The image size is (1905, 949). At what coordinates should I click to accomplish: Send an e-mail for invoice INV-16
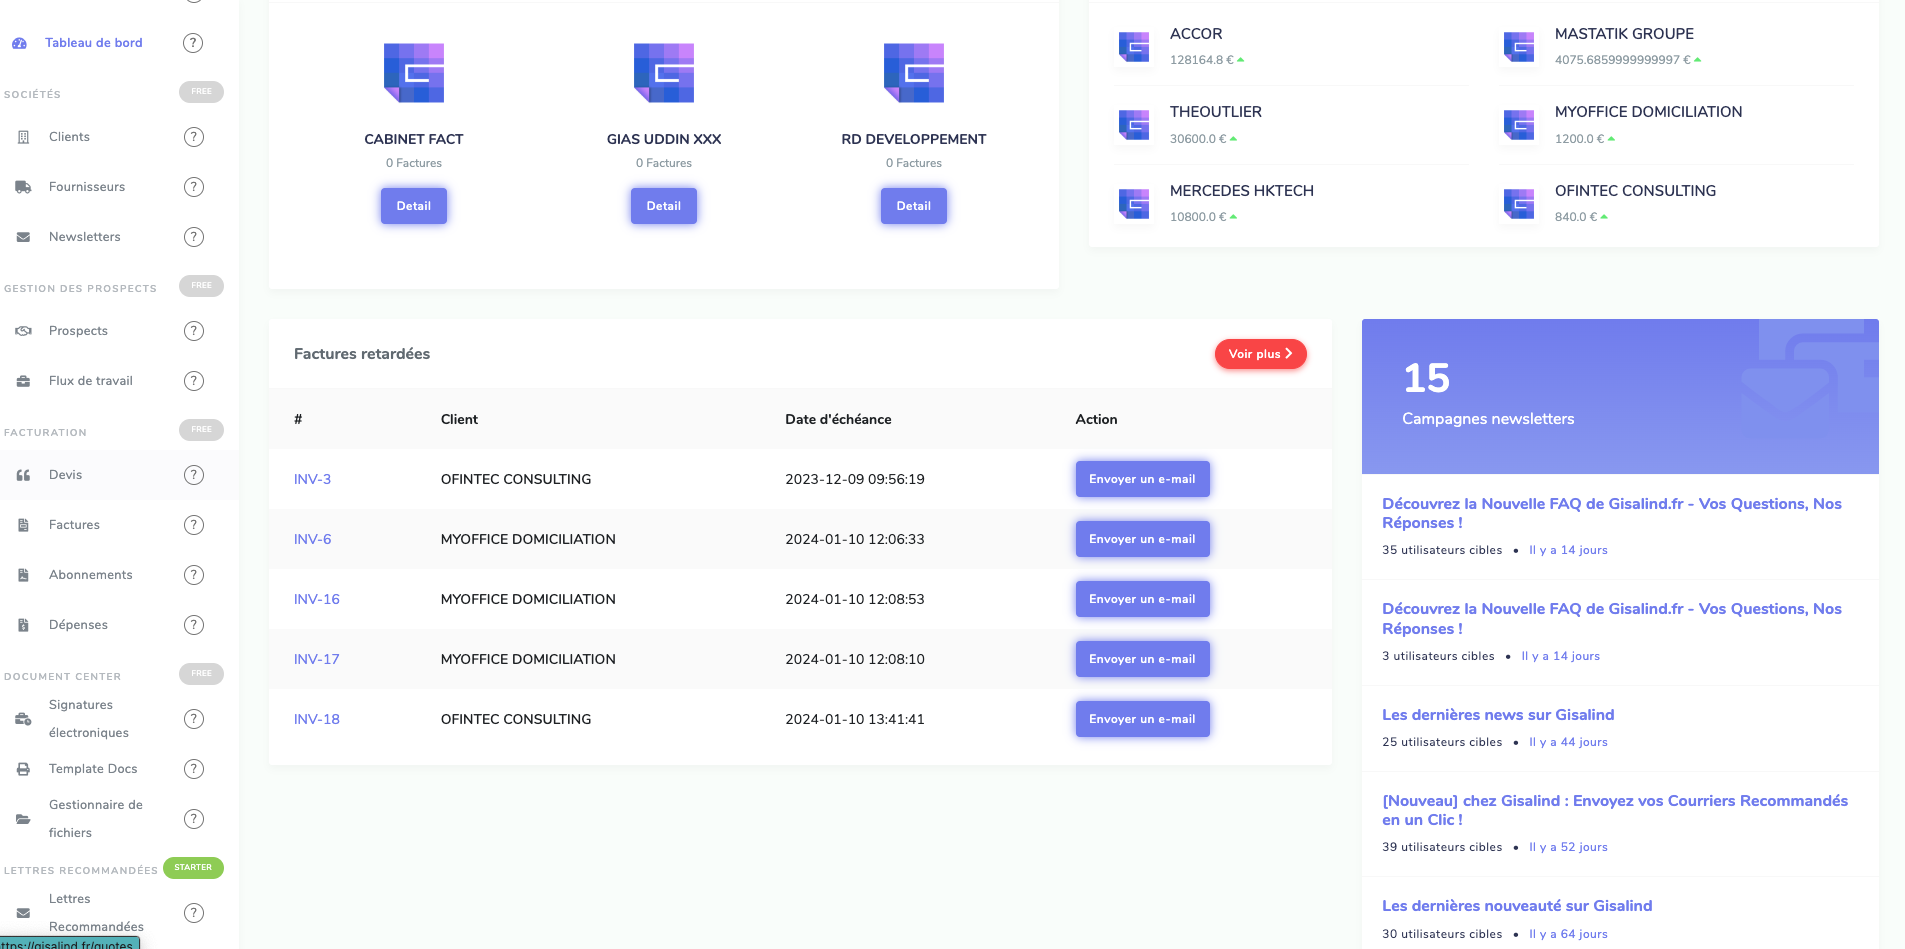[x=1142, y=599]
